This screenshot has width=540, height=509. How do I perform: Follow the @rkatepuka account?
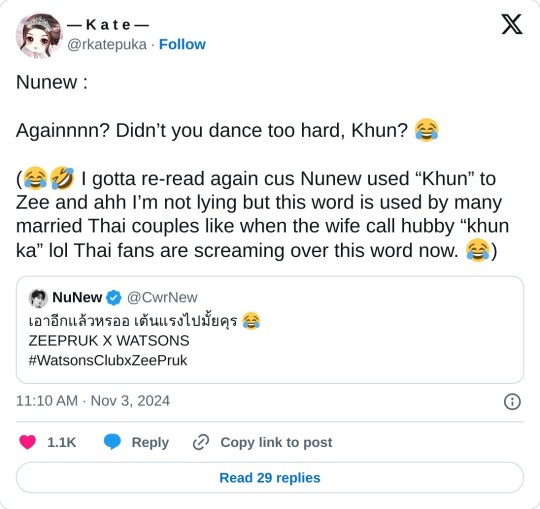point(182,44)
